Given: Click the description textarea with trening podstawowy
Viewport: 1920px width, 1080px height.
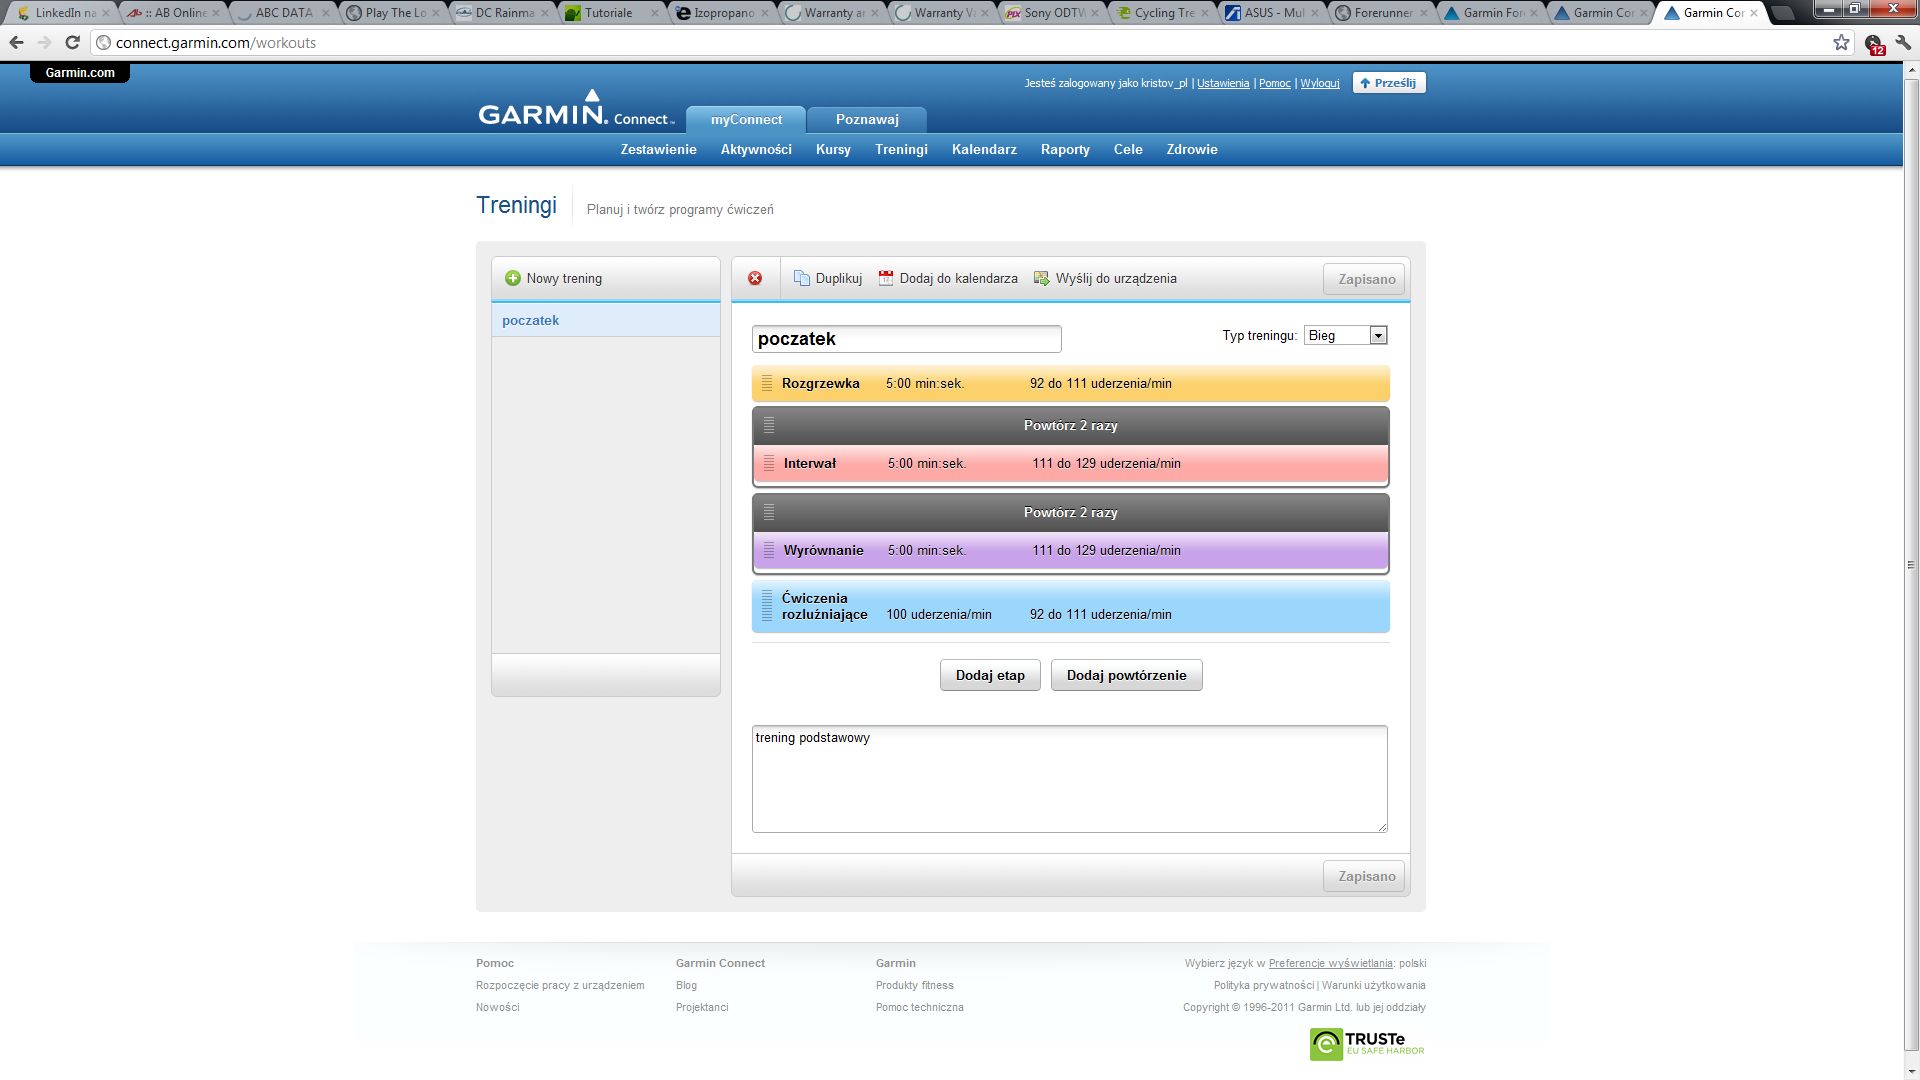Looking at the screenshot, I should coord(1069,779).
